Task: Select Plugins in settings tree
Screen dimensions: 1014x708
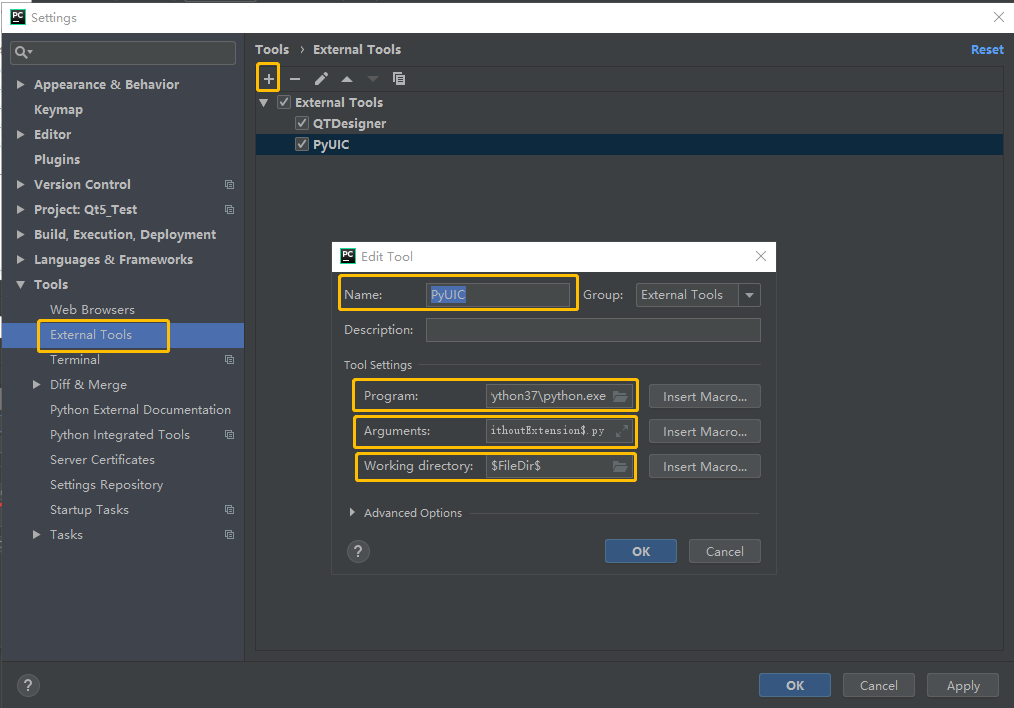Action: [x=57, y=159]
